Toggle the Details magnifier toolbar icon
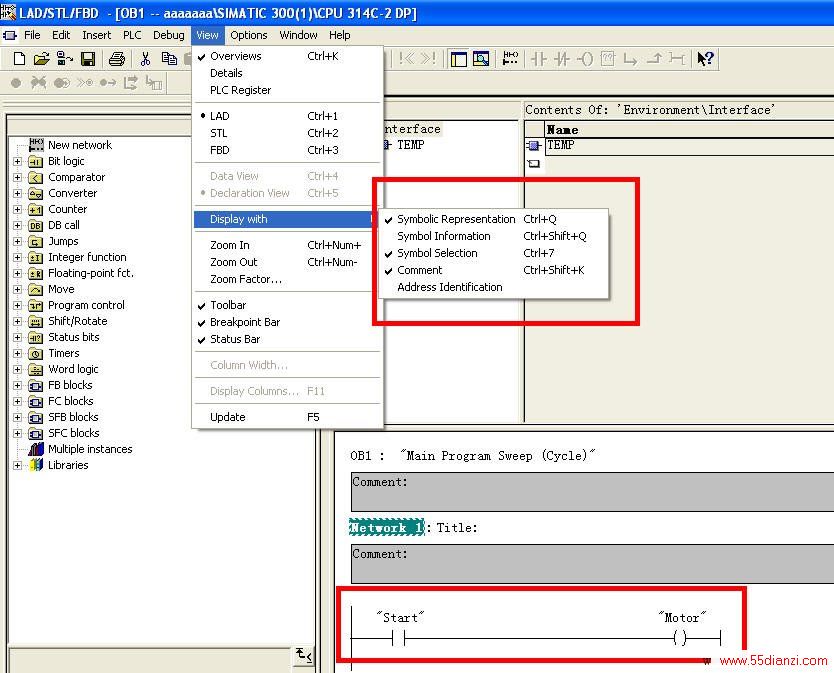 481,59
